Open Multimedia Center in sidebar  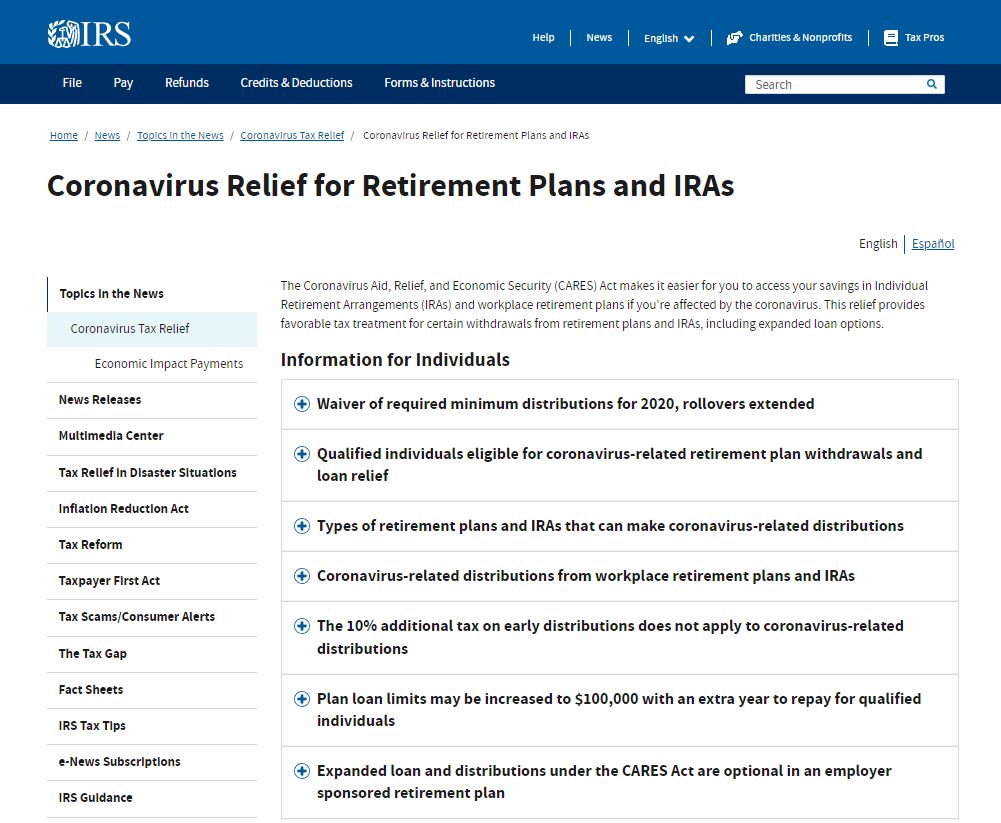click(x=111, y=435)
